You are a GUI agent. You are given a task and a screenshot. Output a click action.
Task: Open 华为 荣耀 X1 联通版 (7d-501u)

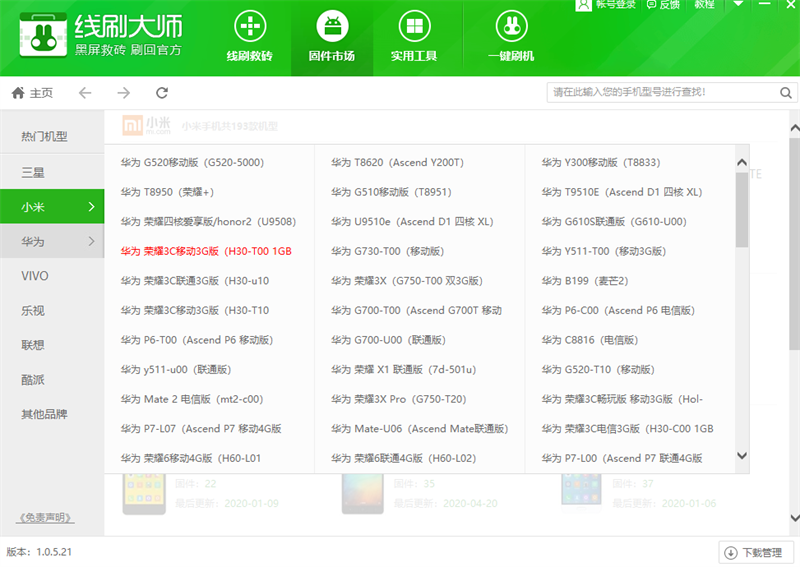coord(404,370)
